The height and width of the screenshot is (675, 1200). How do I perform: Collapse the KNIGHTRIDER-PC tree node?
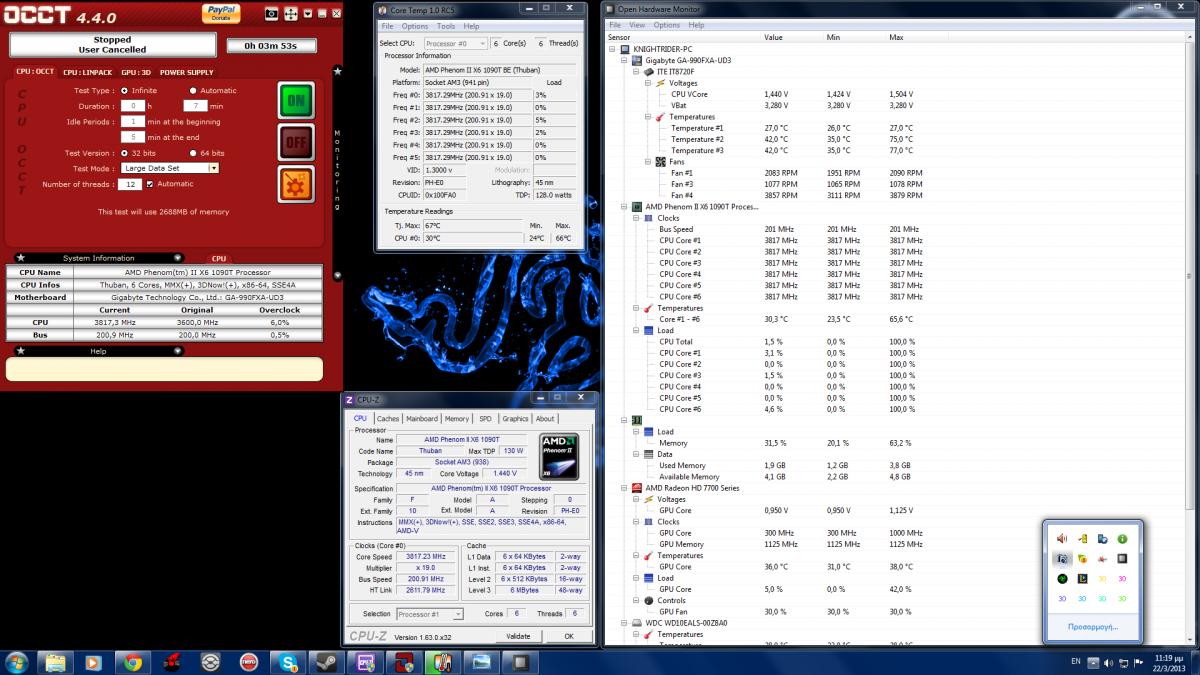pos(612,49)
